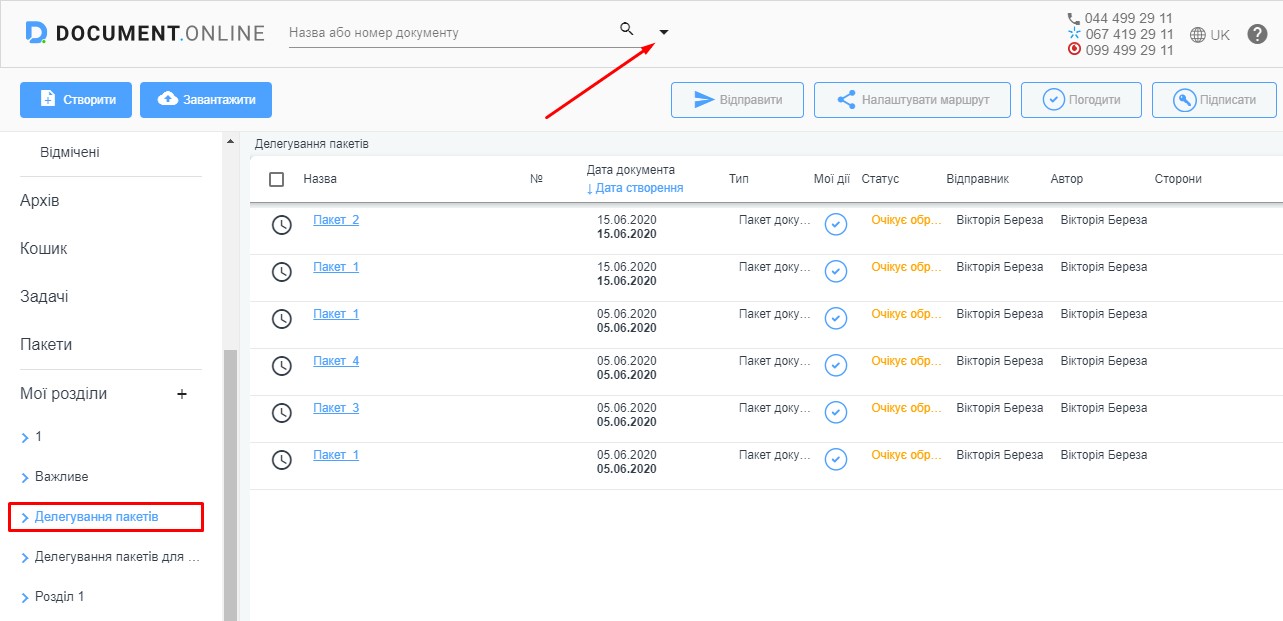Click approve check icon in Пакет_4 row
Viewport: 1283px width, 621px height.
[x=836, y=366]
